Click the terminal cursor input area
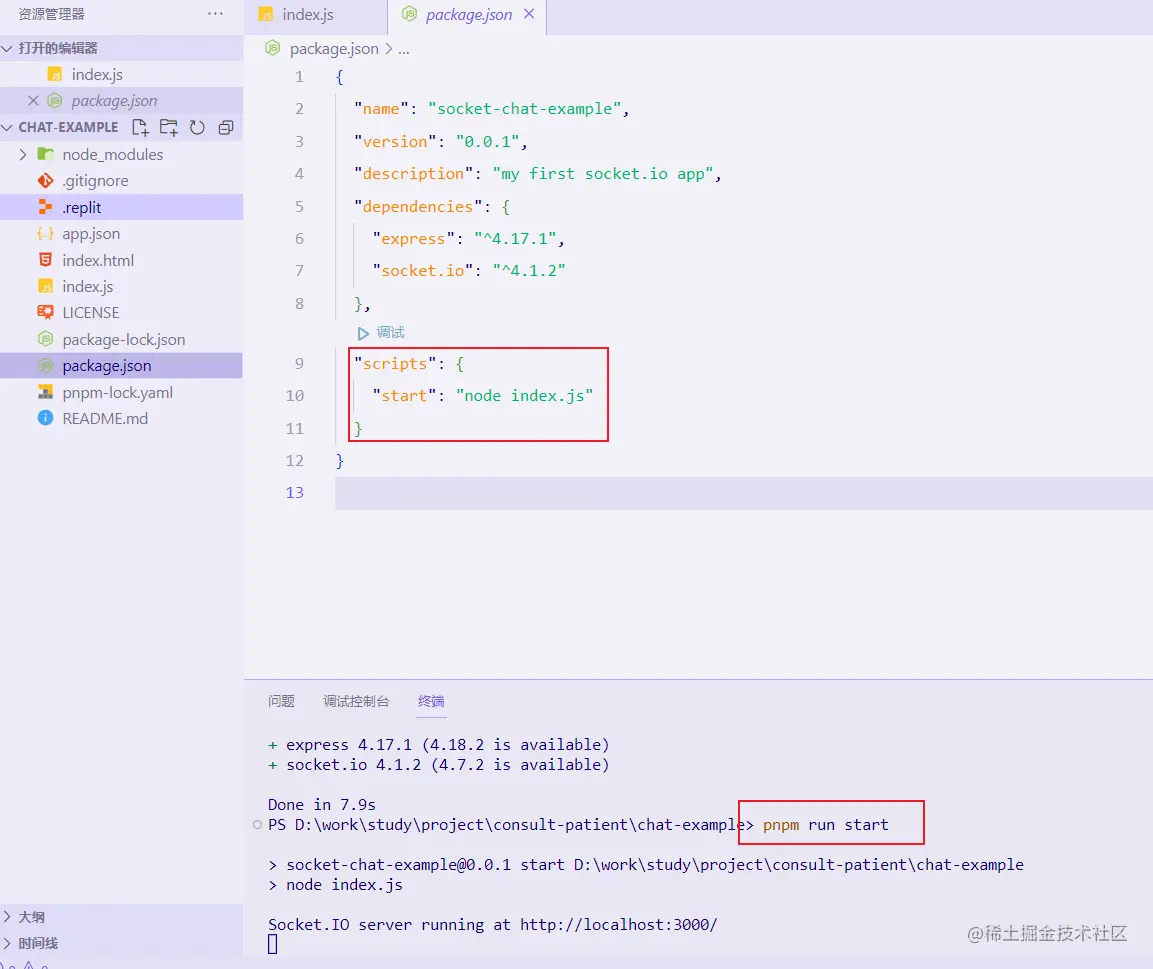Image resolution: width=1153 pixels, height=969 pixels. click(273, 945)
